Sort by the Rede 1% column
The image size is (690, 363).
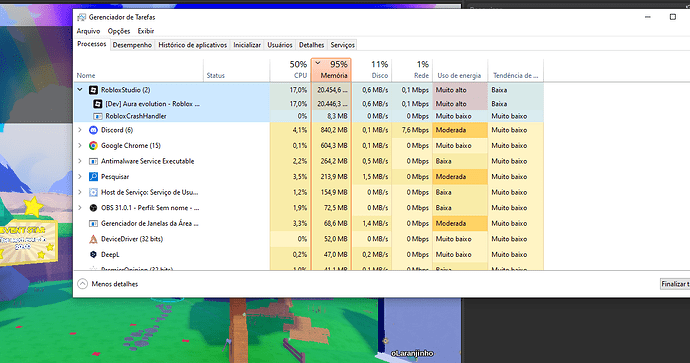(x=412, y=70)
